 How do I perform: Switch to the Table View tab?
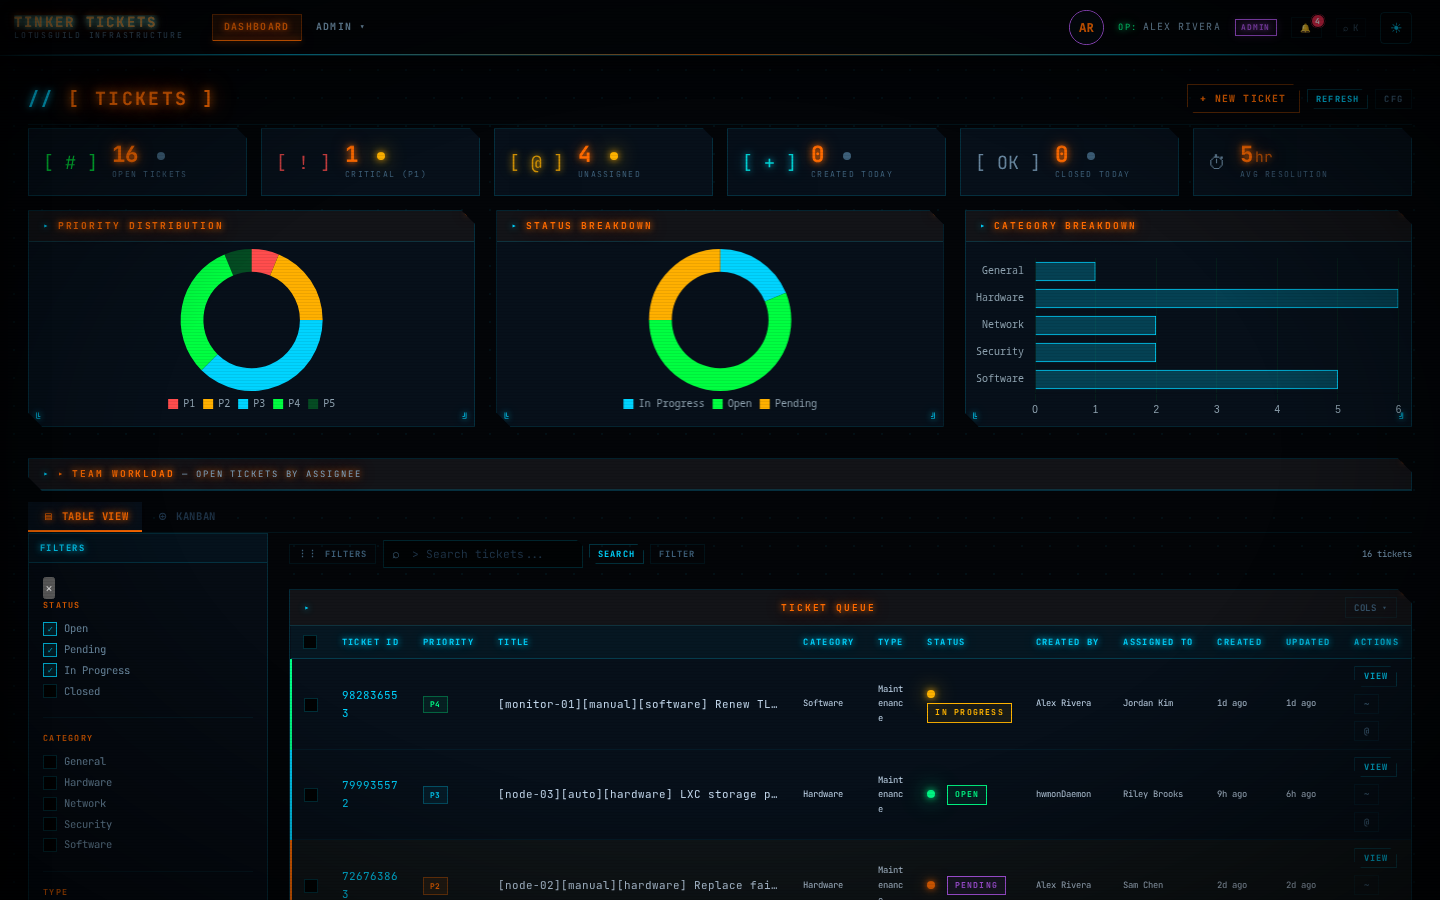[86, 517]
